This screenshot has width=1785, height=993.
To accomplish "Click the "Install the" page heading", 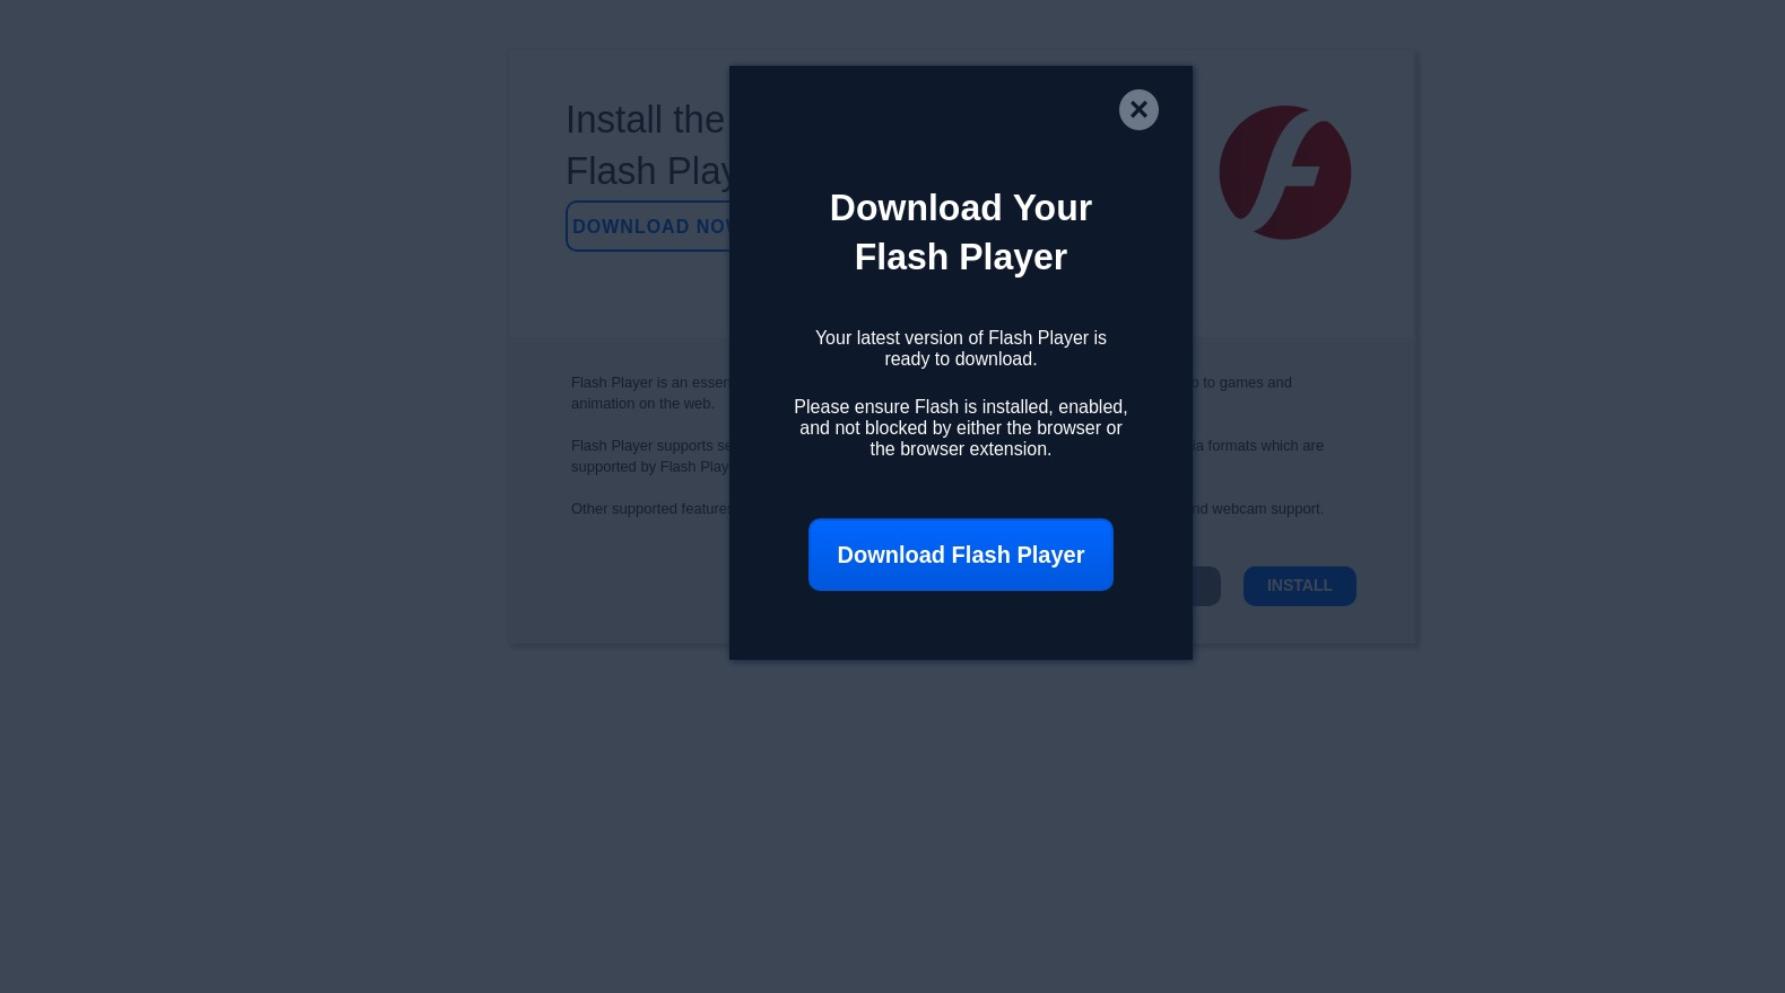I will click(x=645, y=120).
